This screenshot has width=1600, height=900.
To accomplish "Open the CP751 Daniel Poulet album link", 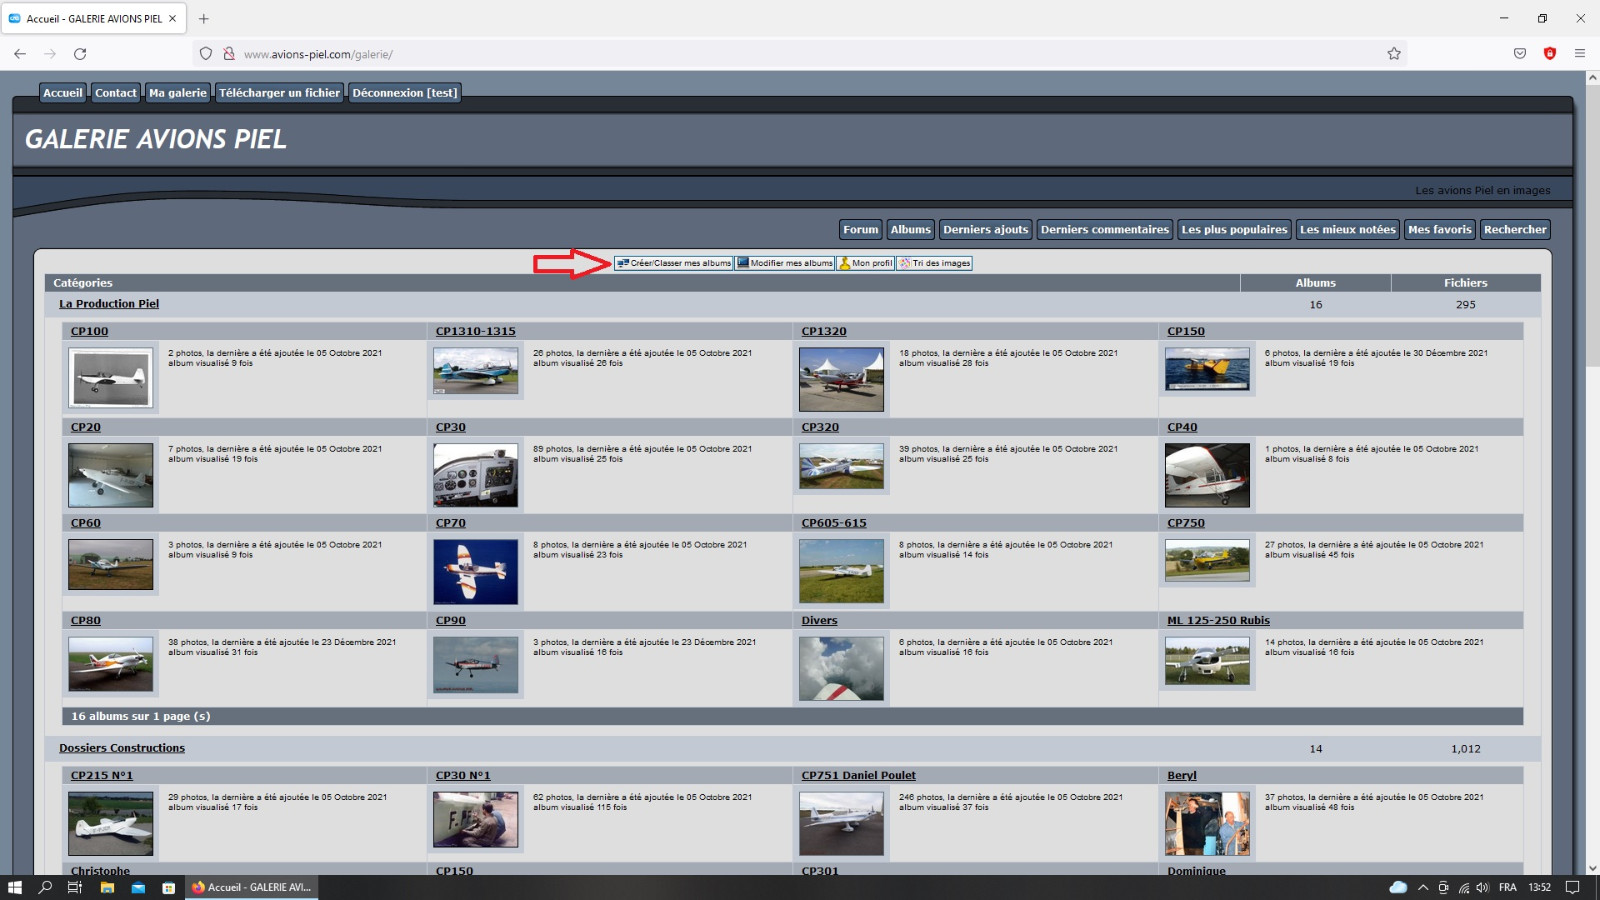I will [x=859, y=776].
